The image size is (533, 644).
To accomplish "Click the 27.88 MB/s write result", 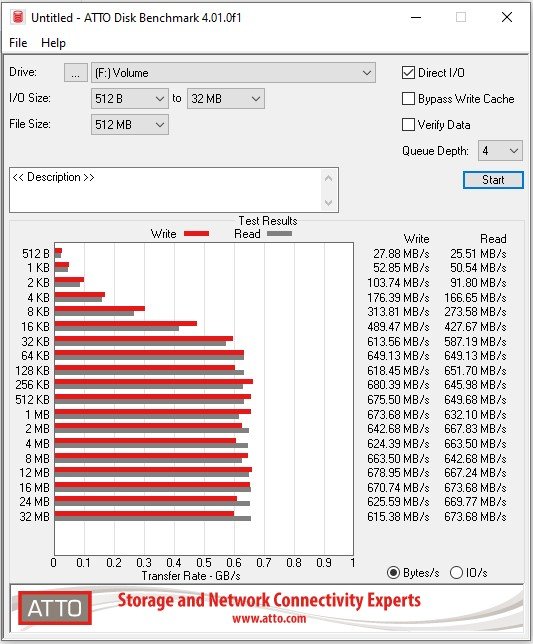I will pos(401,254).
